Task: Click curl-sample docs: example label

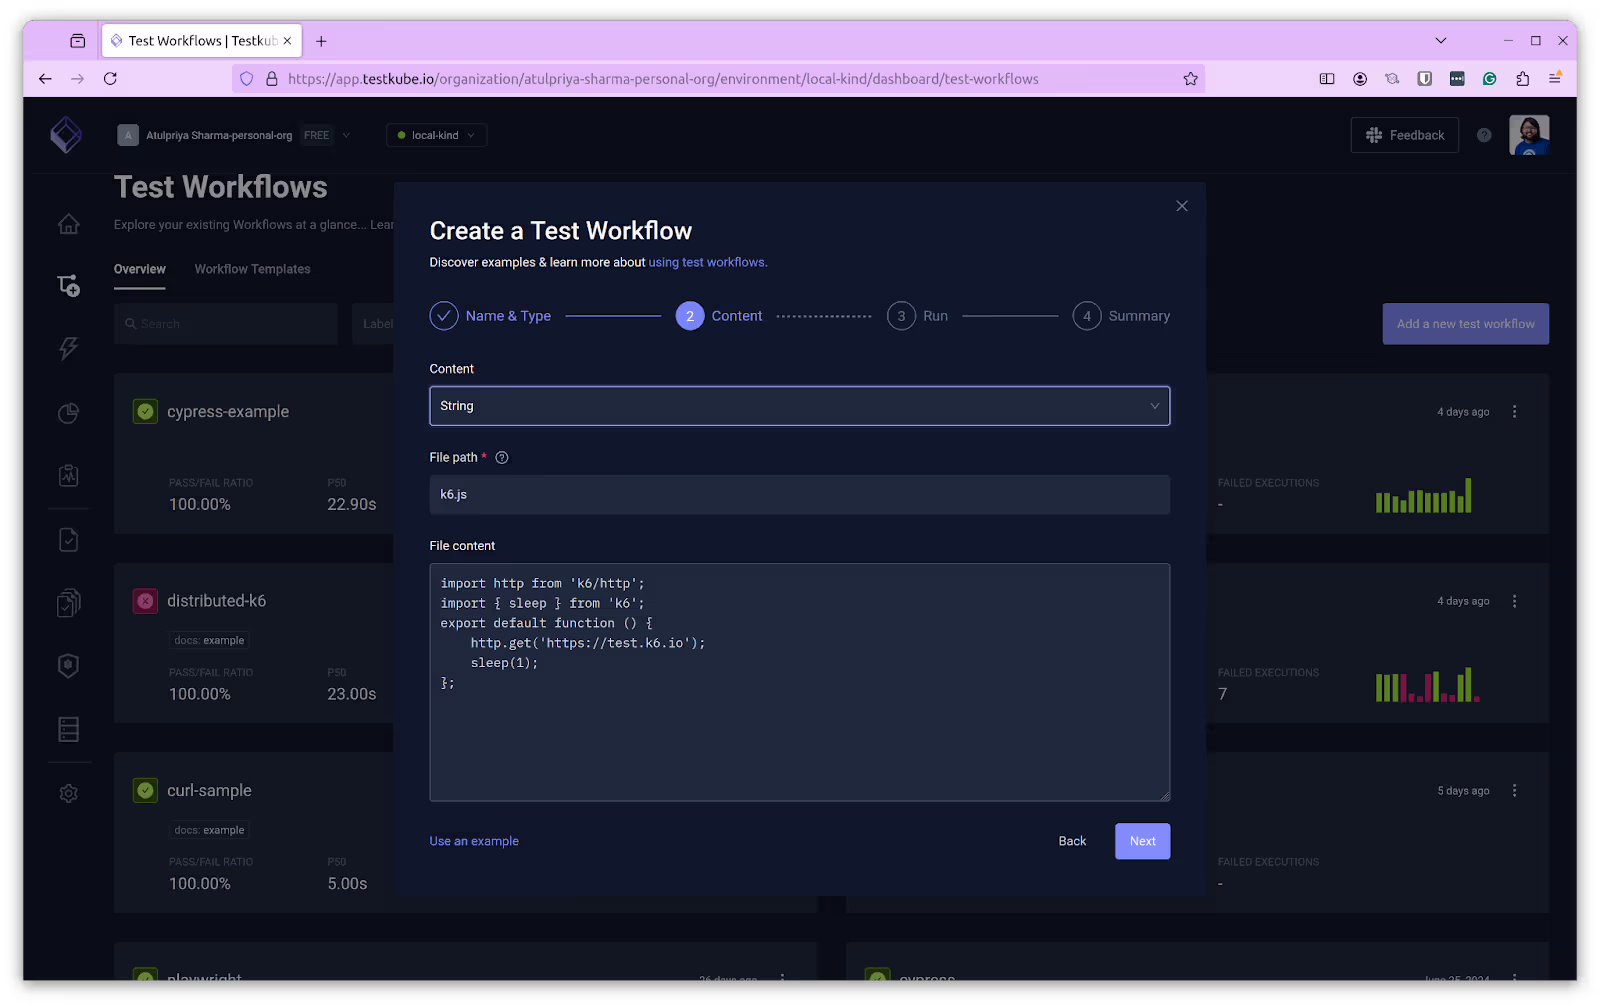Action: tap(209, 830)
